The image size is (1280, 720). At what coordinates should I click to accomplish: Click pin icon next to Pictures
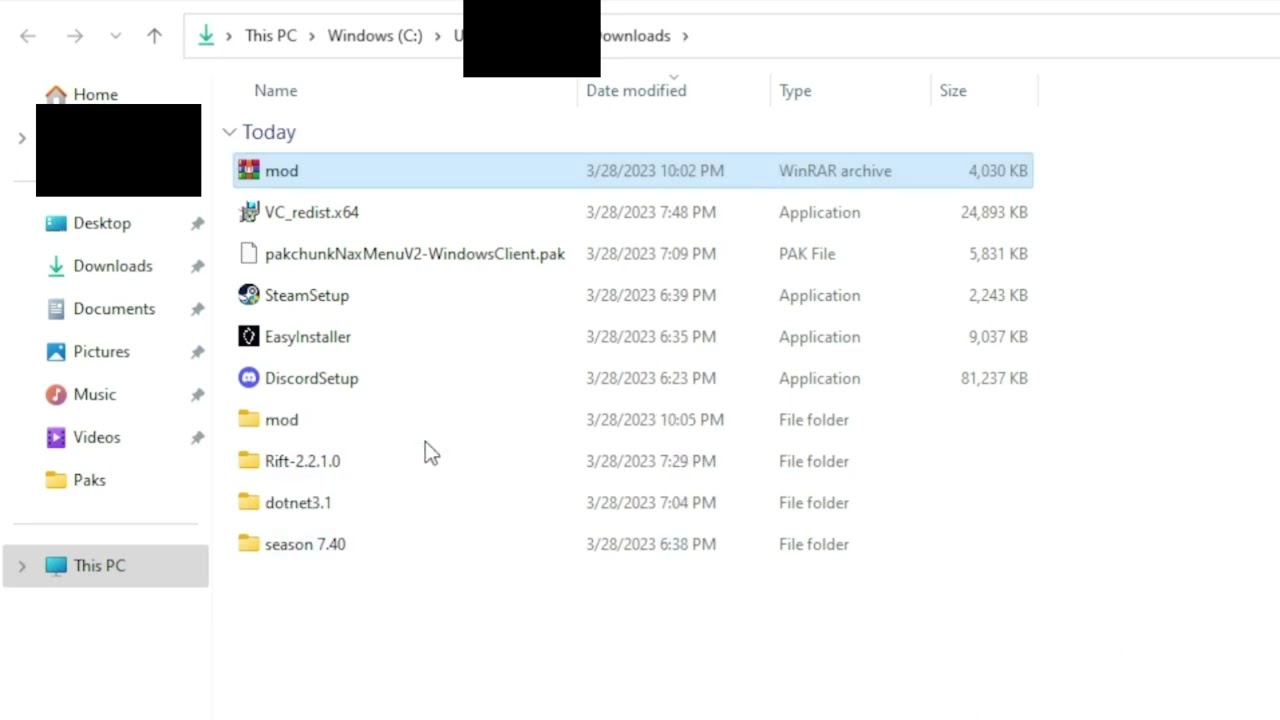coord(197,353)
